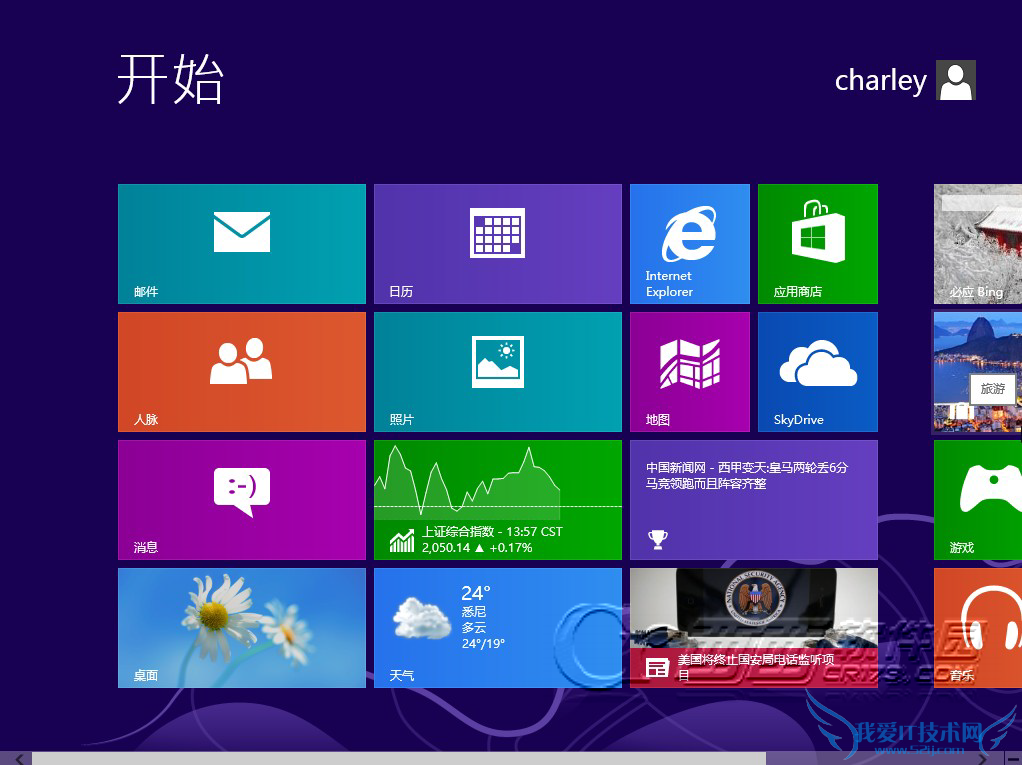This screenshot has height=765, width=1022.
Task: Open the Weather (天气) tile
Action: tap(498, 628)
